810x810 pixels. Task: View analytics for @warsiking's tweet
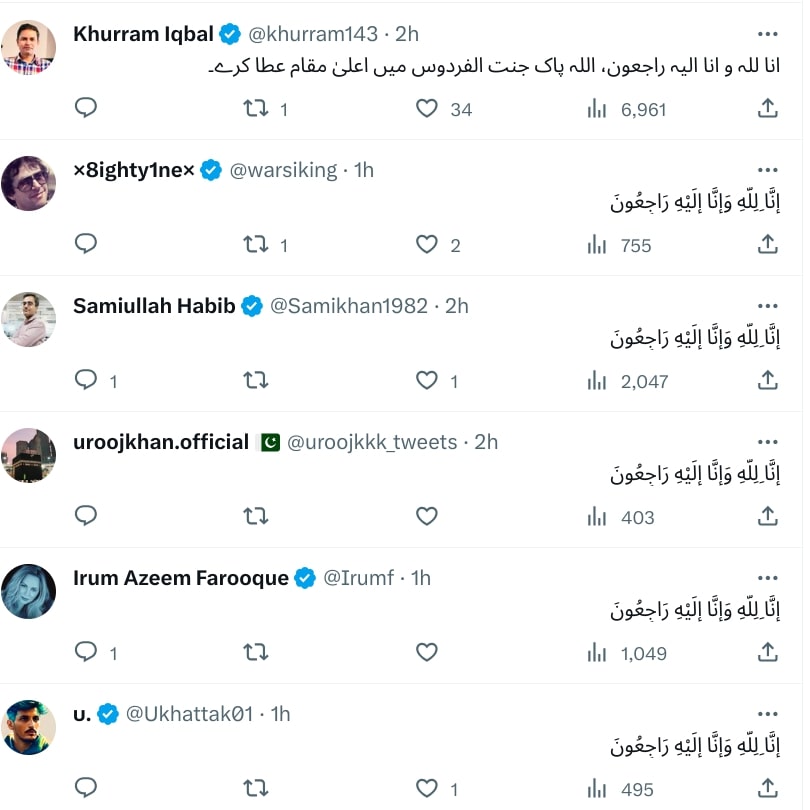598,244
